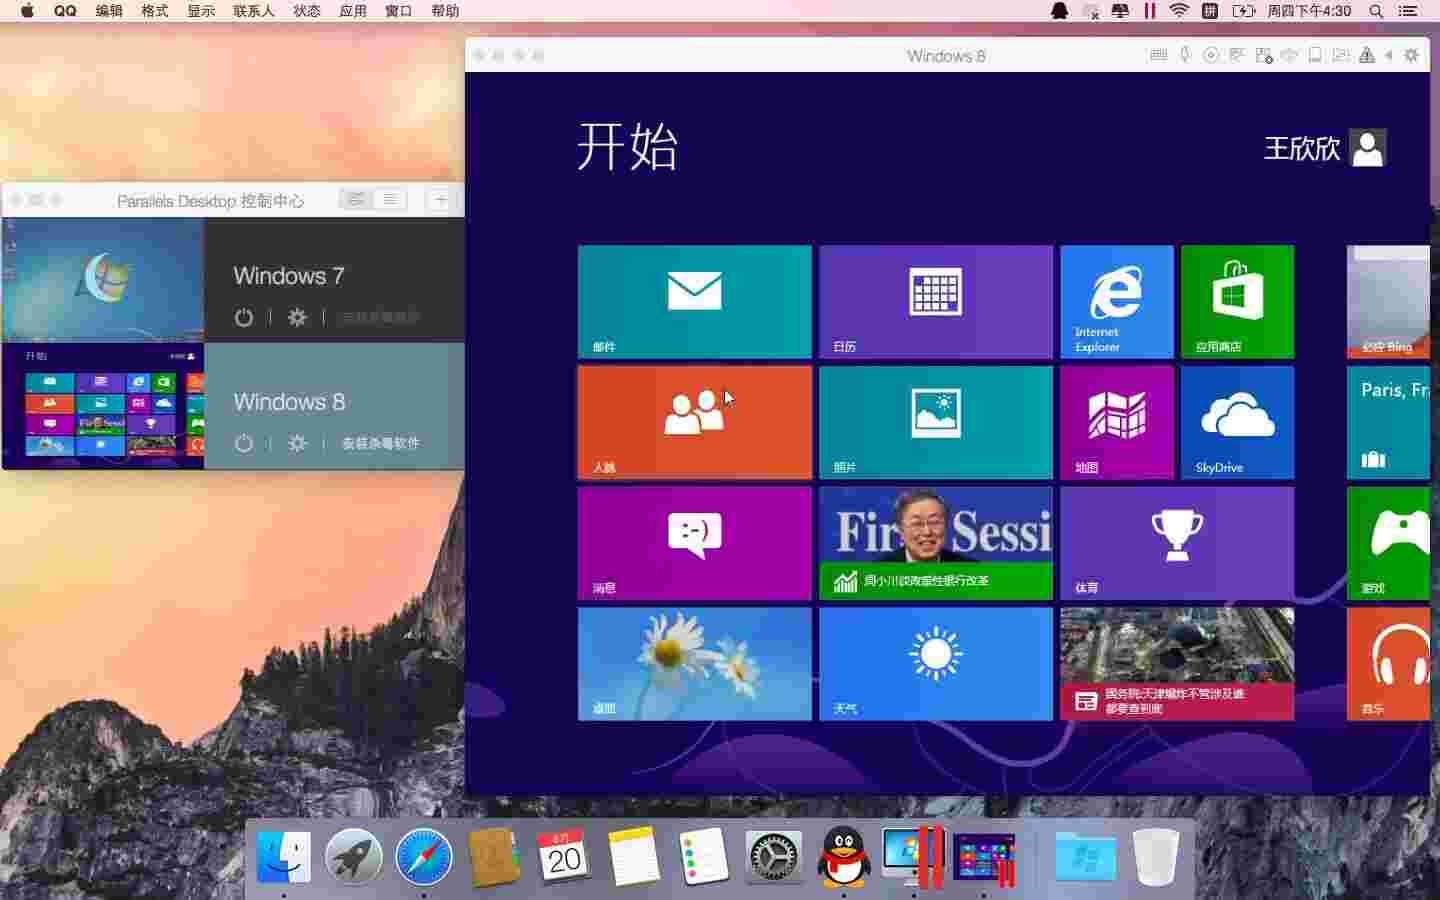This screenshot has width=1440, height=900.
Task: Click 王欣欣 to open the account menu
Action: coord(1301,149)
